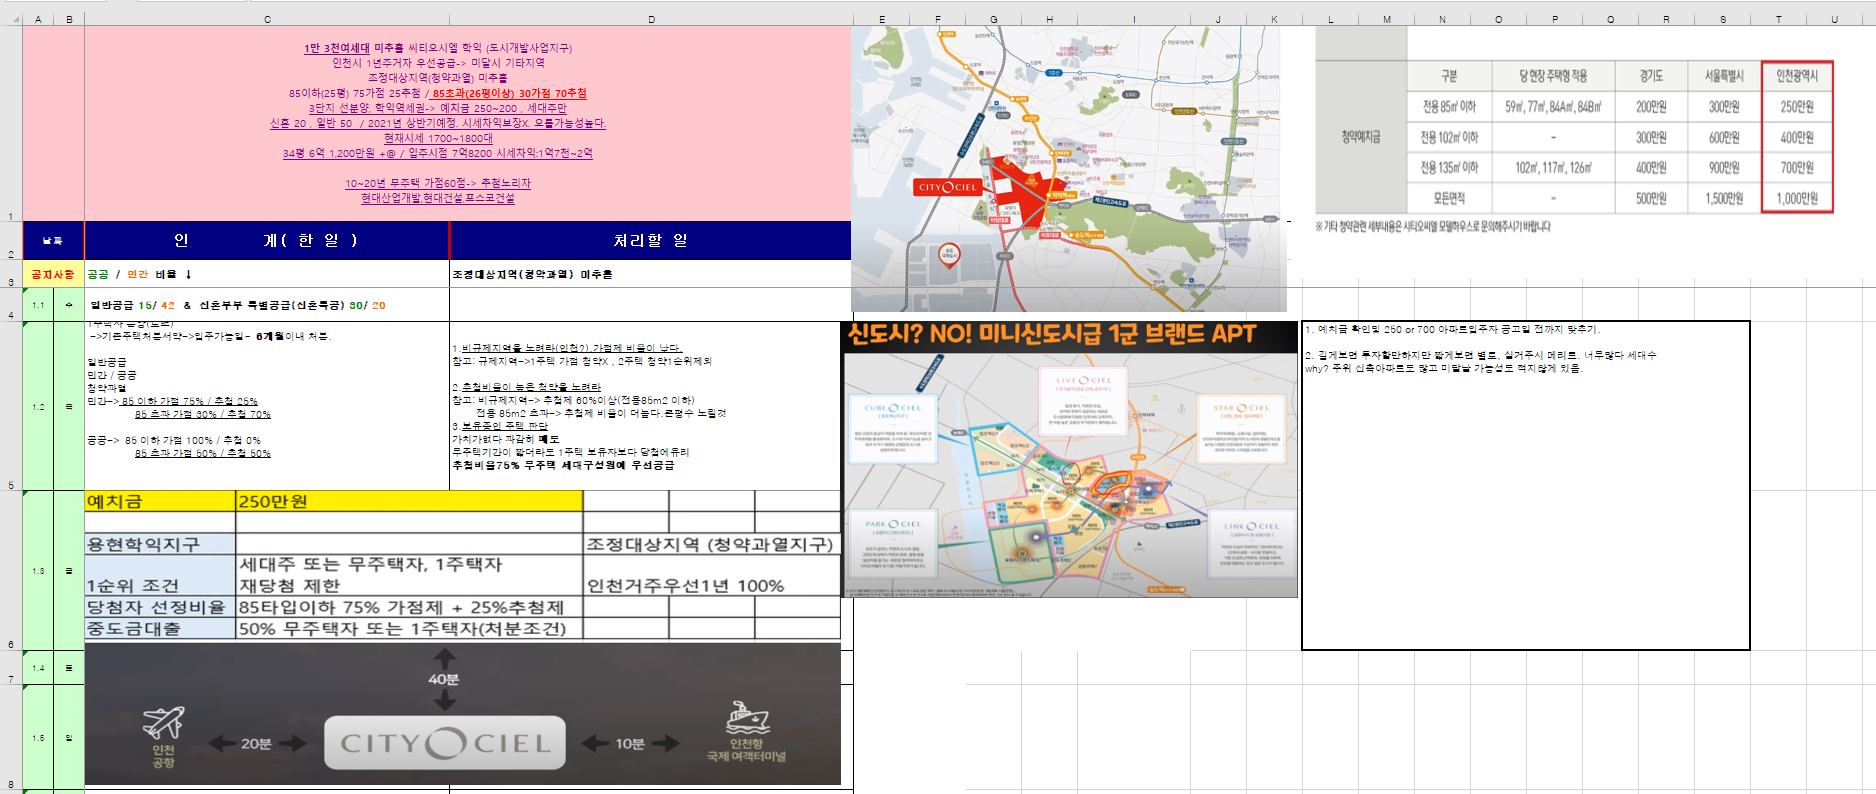Screen dimensions: 1876x794
Task: Click the '처리할 일' header cell
Action: (651, 241)
